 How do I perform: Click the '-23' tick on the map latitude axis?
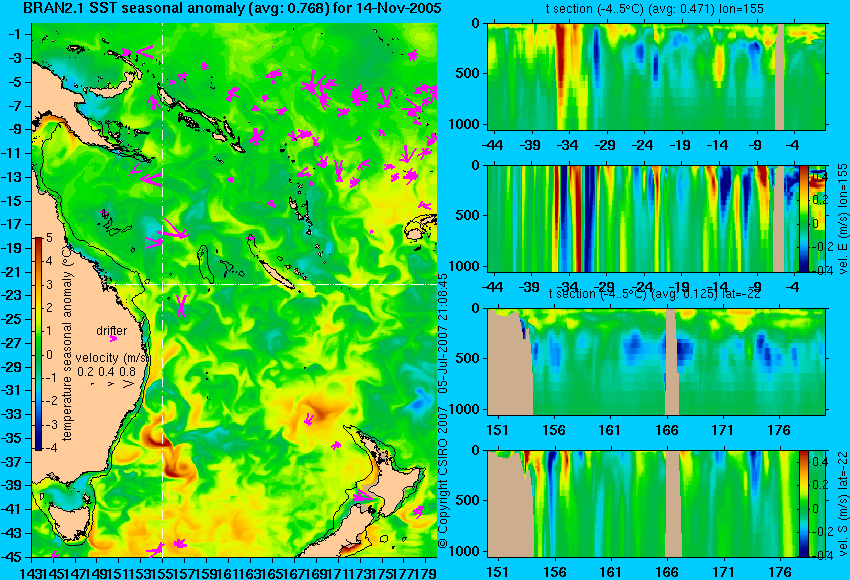(x=11, y=295)
